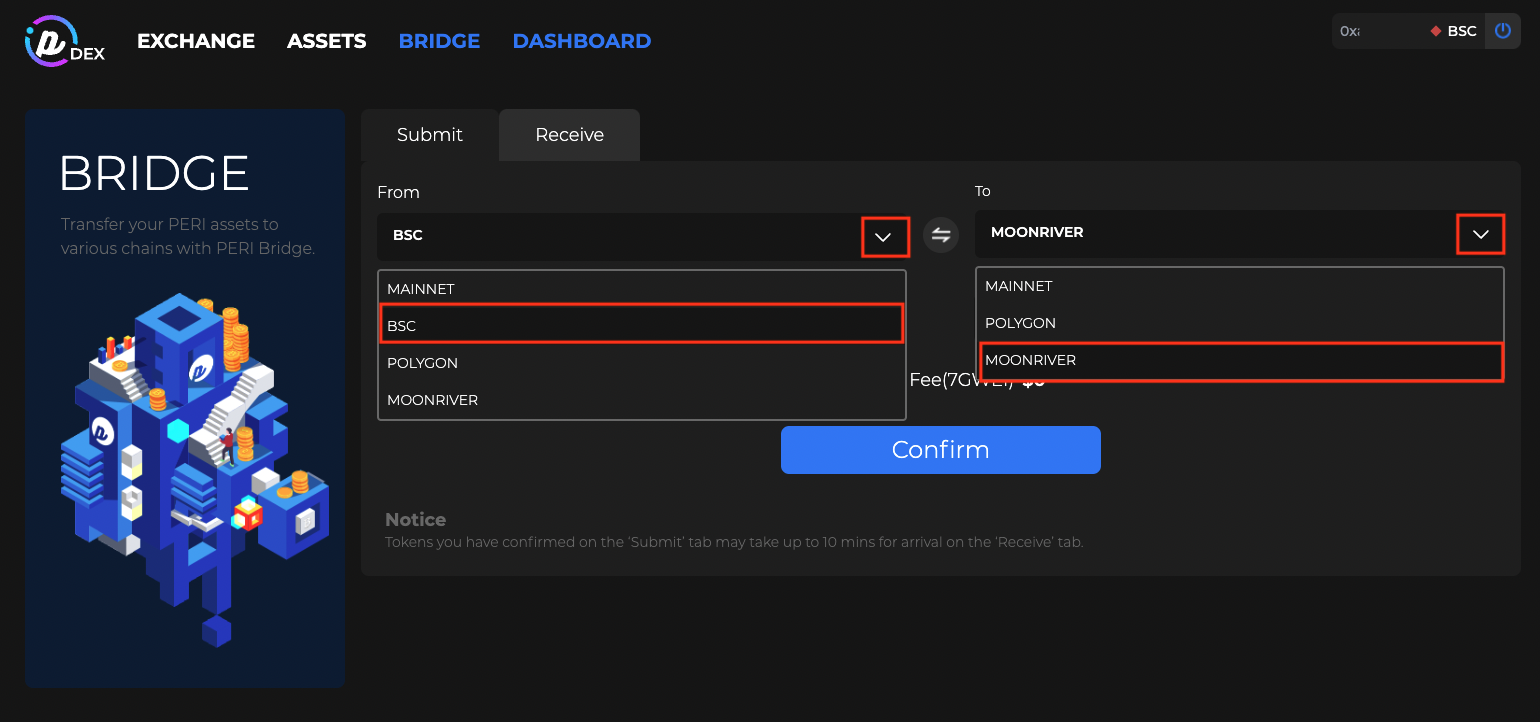The width and height of the screenshot is (1540, 722).
Task: Switch to the Receive tab
Action: (x=570, y=135)
